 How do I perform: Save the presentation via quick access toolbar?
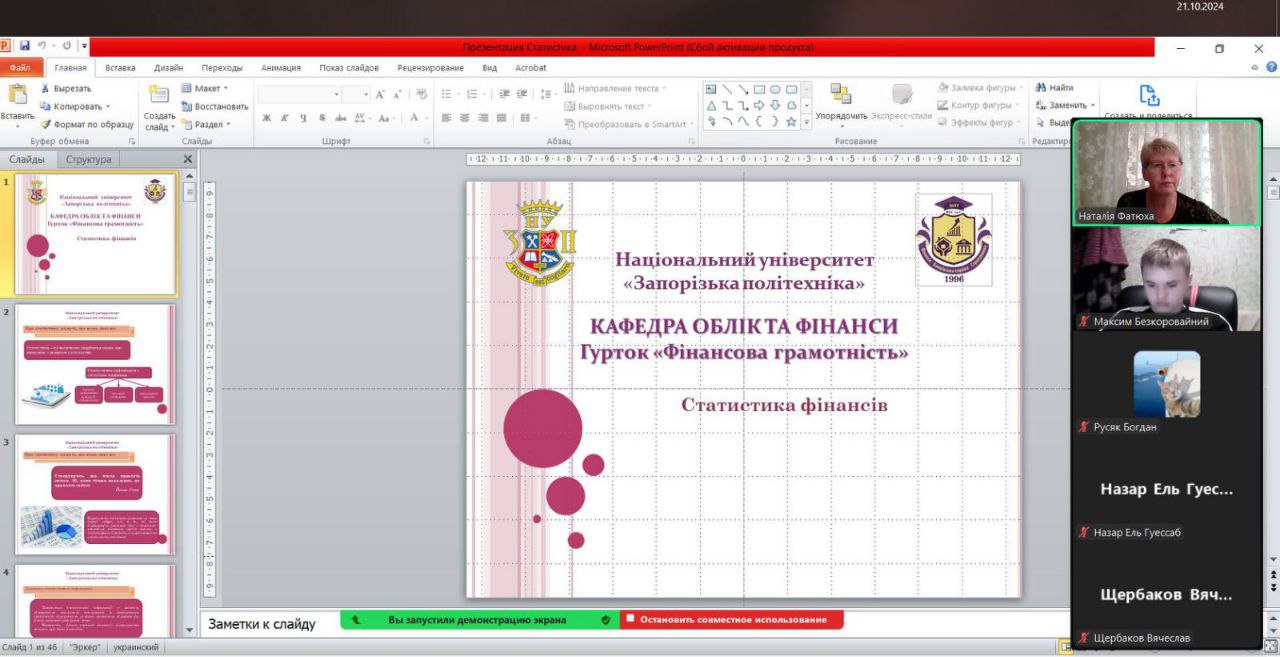tap(24, 46)
